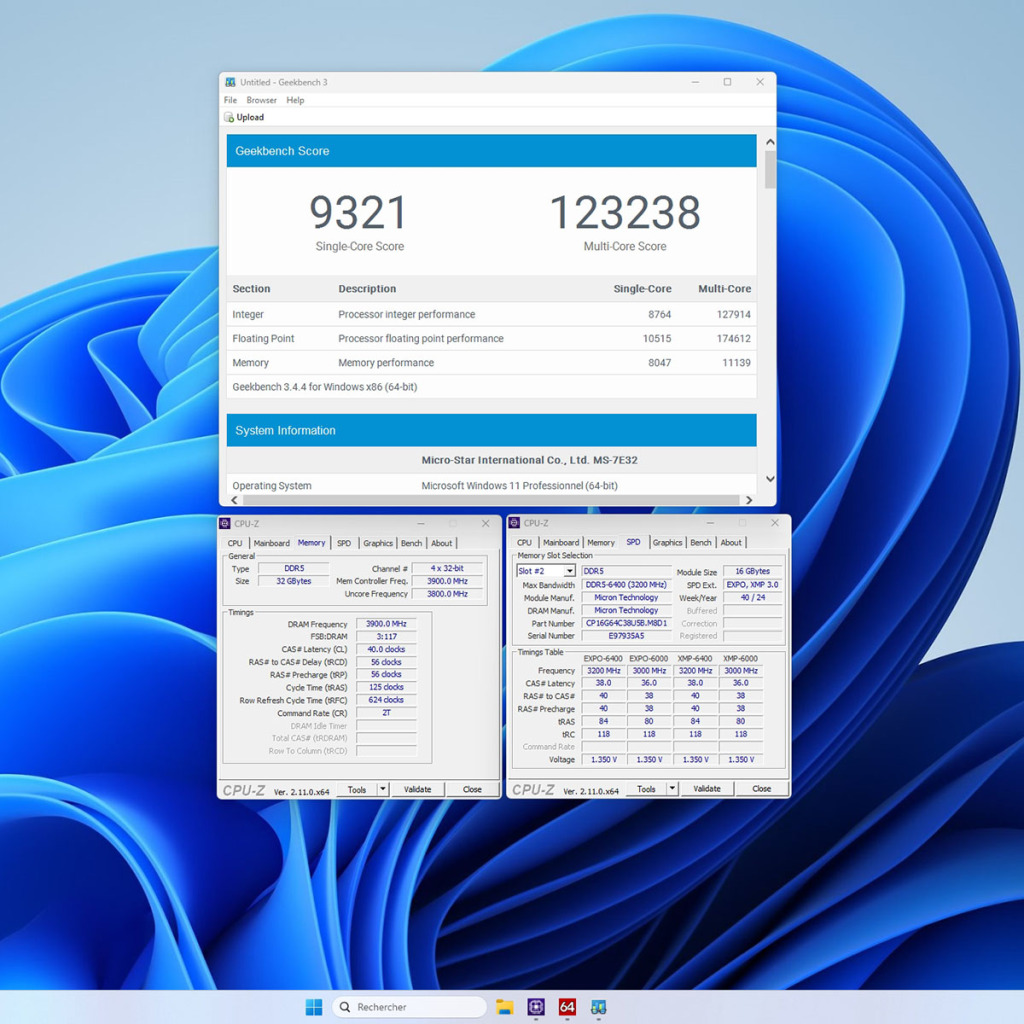
Task: Minimize the Geekbench 3 window
Action: (696, 82)
